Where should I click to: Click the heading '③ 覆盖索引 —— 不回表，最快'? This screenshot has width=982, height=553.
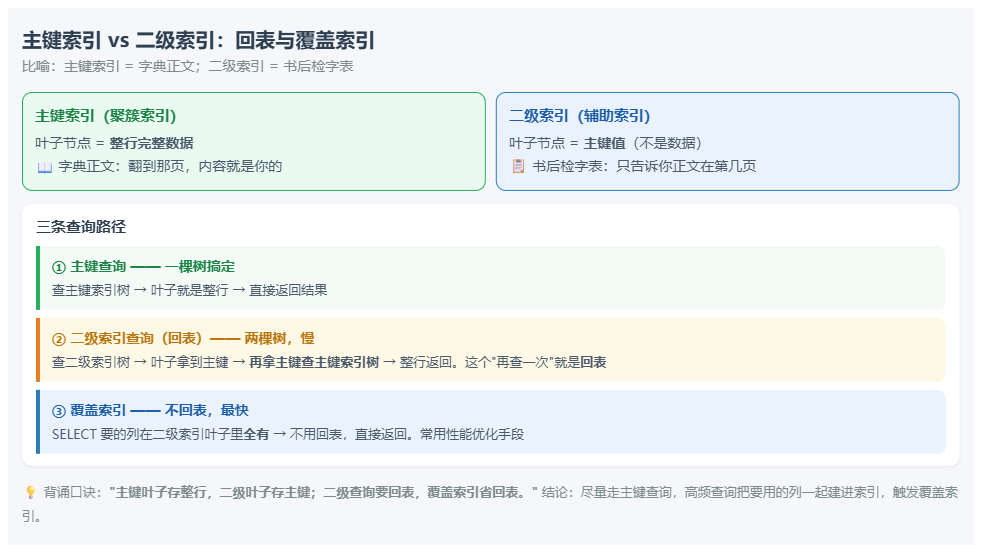(x=150, y=411)
